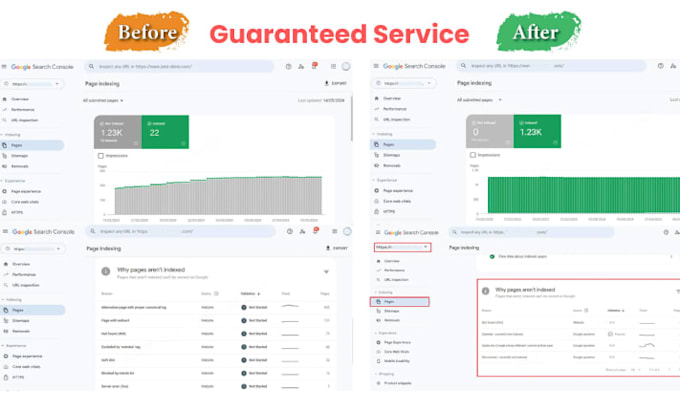Click Source column info icon in Before table window
The height and width of the screenshot is (411, 680).
(216, 294)
